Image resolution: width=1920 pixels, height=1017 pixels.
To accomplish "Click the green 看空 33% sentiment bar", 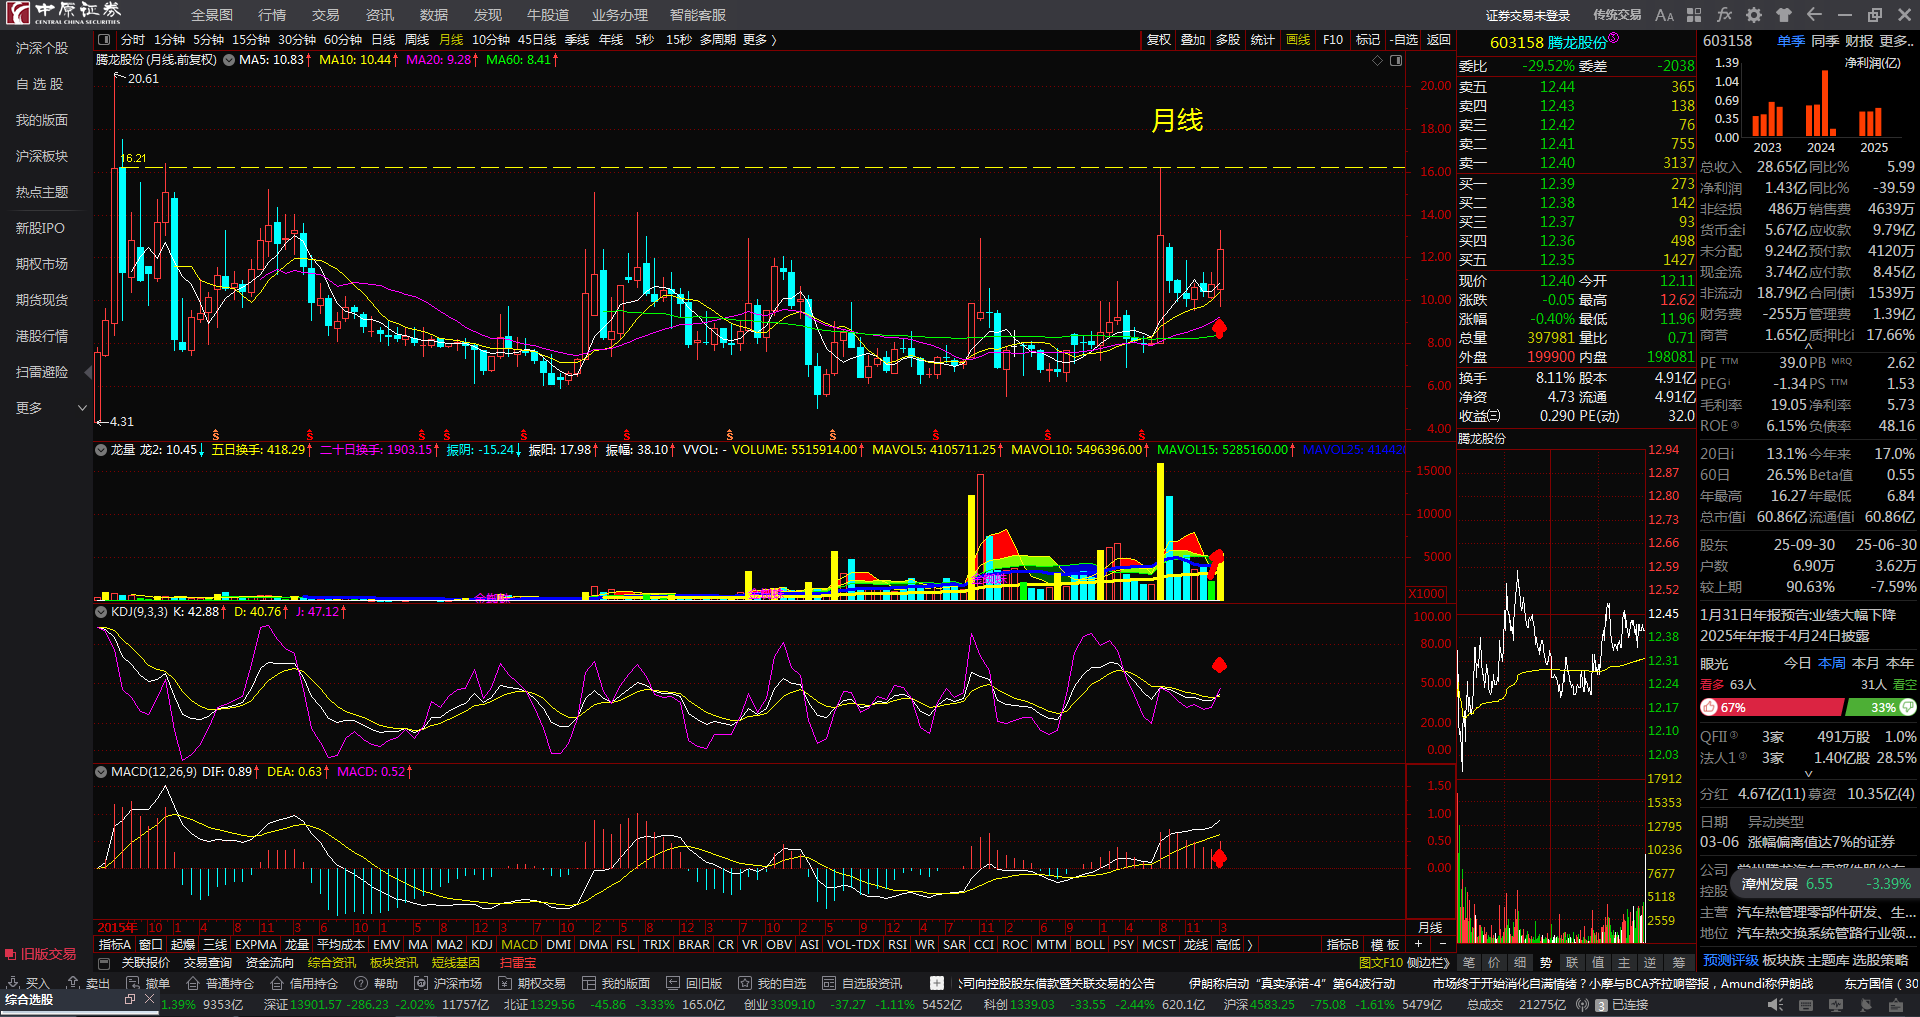I will click(1881, 707).
